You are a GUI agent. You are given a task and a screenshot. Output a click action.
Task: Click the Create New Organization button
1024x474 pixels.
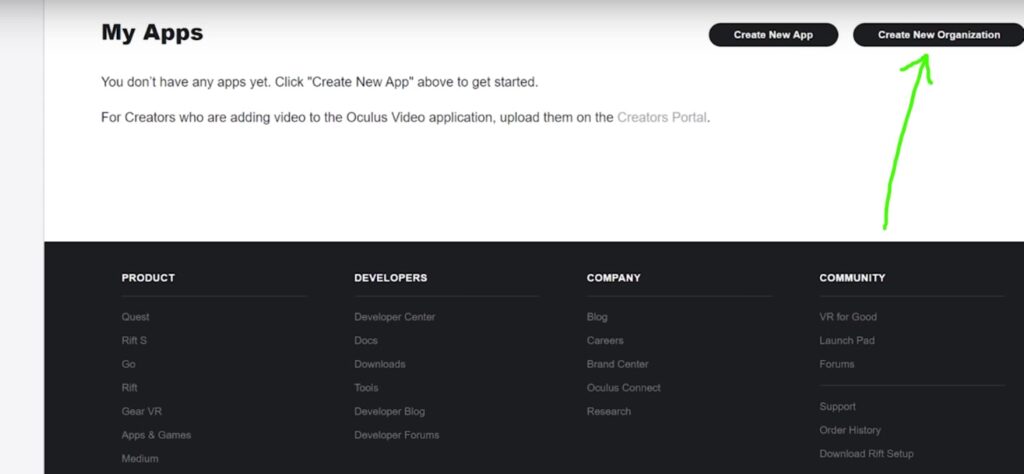[938, 35]
